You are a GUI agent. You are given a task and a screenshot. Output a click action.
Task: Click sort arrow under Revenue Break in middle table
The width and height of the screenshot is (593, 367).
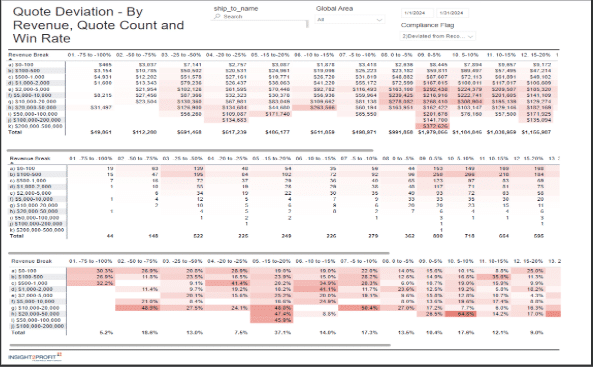tap(11, 163)
